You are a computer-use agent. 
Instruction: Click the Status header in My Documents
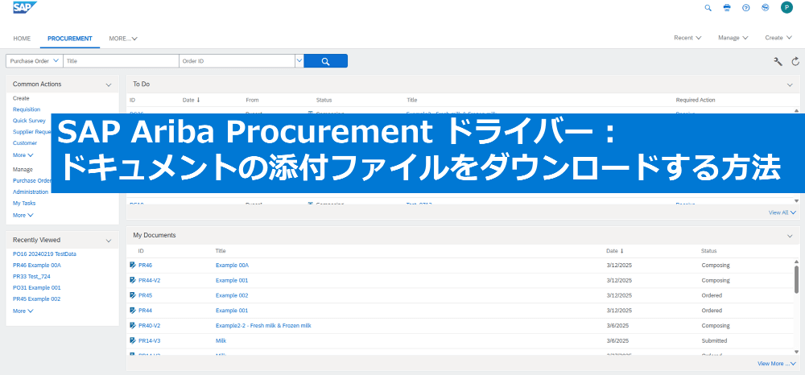[x=709, y=251]
